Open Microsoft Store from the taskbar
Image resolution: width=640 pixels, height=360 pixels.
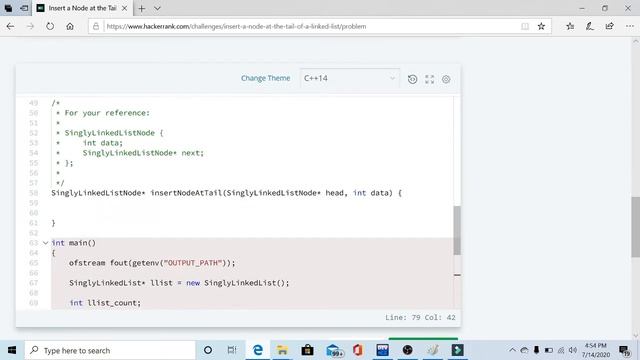[307, 350]
